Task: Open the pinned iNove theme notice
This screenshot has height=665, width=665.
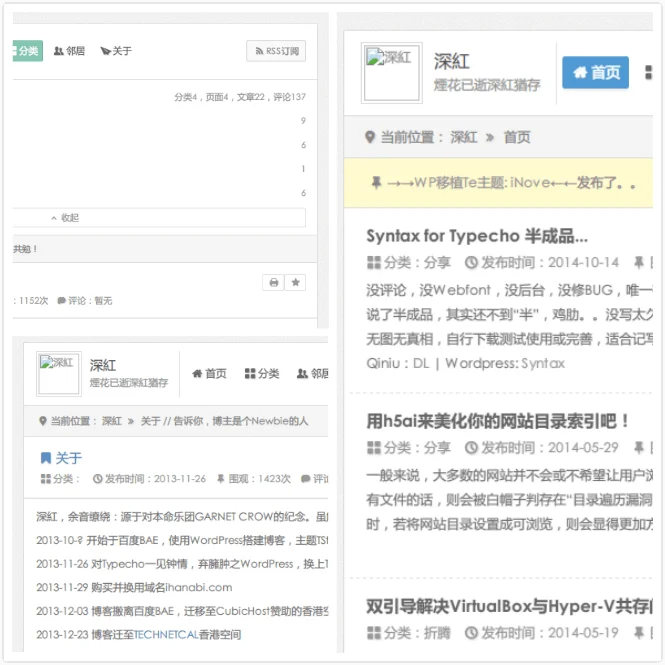Action: (511, 183)
